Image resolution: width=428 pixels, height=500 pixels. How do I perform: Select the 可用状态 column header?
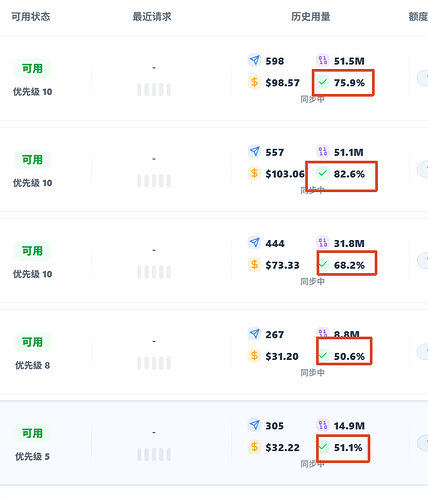(31, 16)
